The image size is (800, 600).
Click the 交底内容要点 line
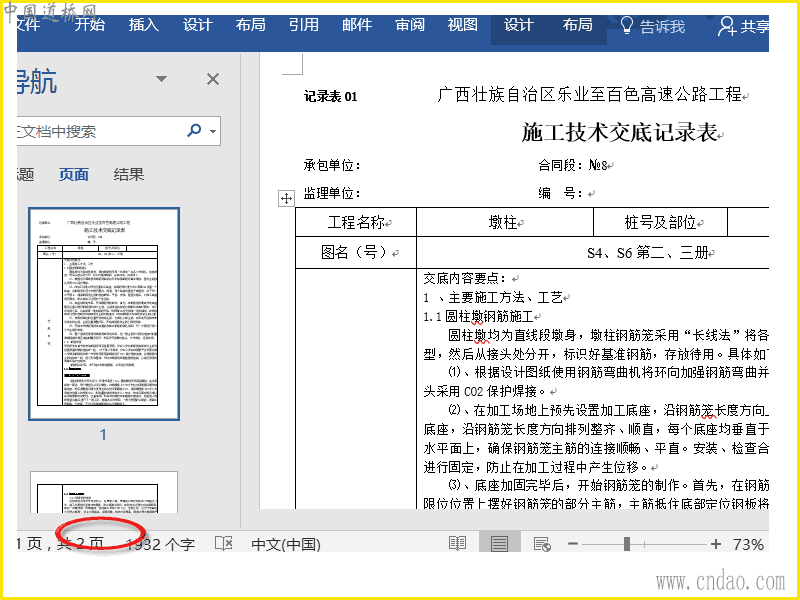click(465, 279)
